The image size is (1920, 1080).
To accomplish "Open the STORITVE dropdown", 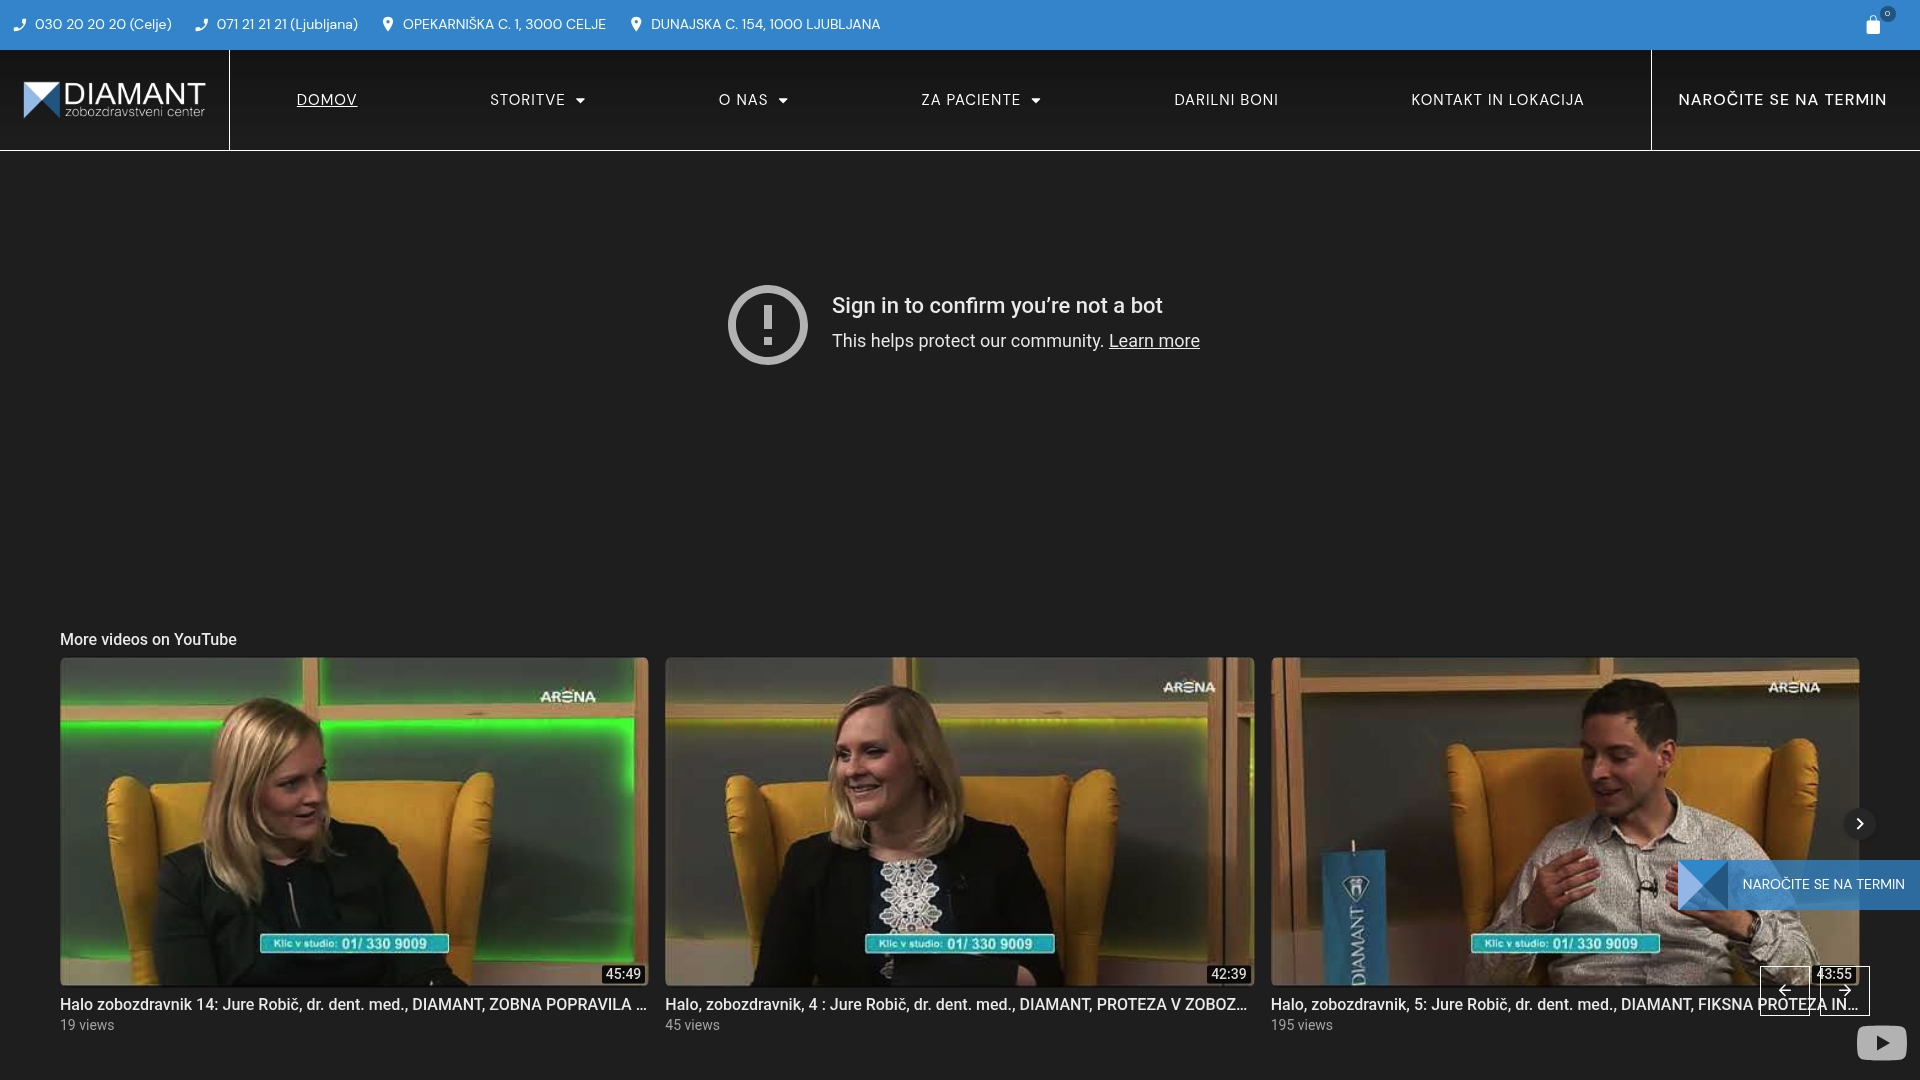I will pos(537,100).
